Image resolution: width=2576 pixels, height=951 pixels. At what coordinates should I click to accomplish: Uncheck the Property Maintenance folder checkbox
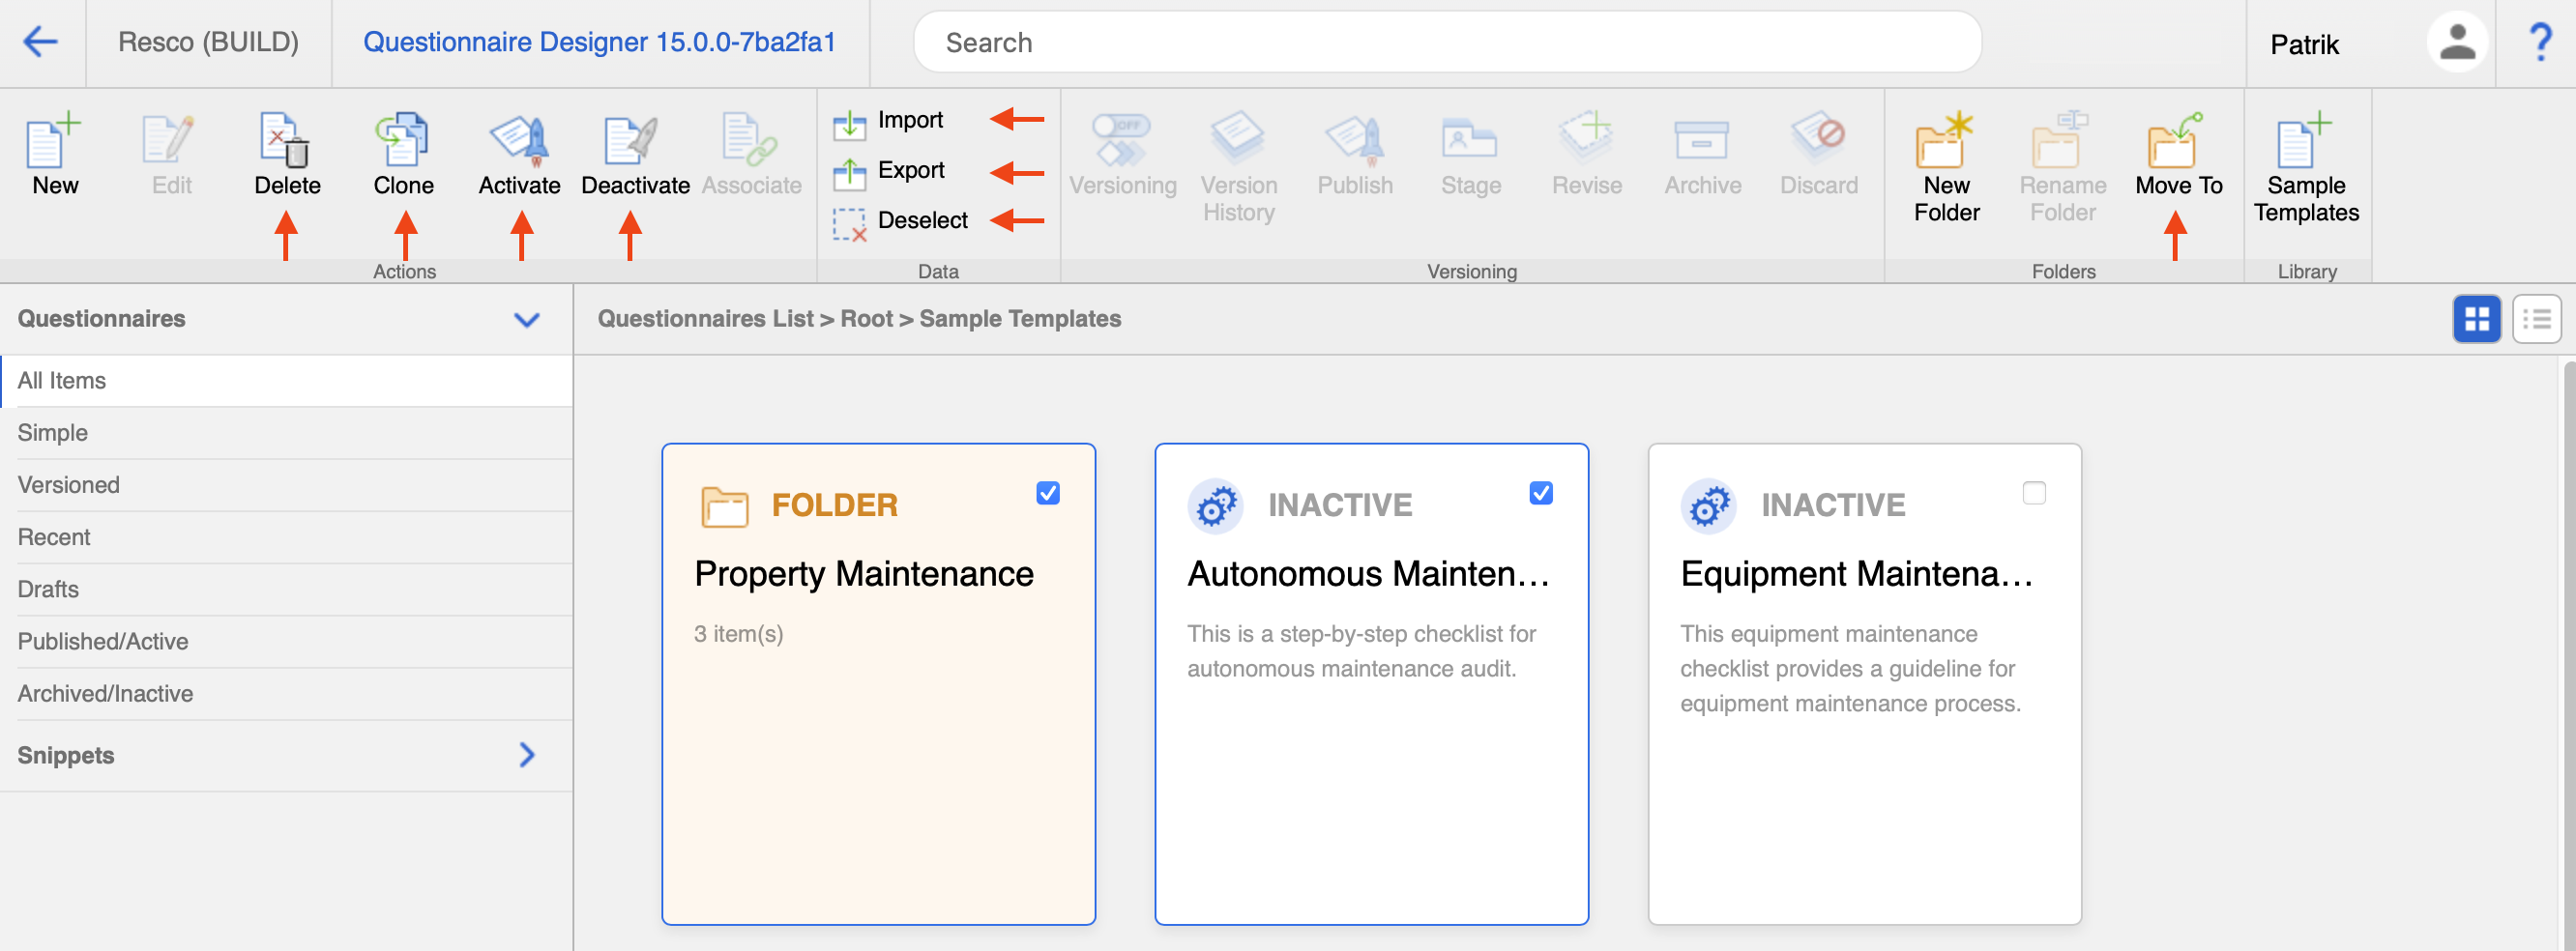coord(1047,493)
